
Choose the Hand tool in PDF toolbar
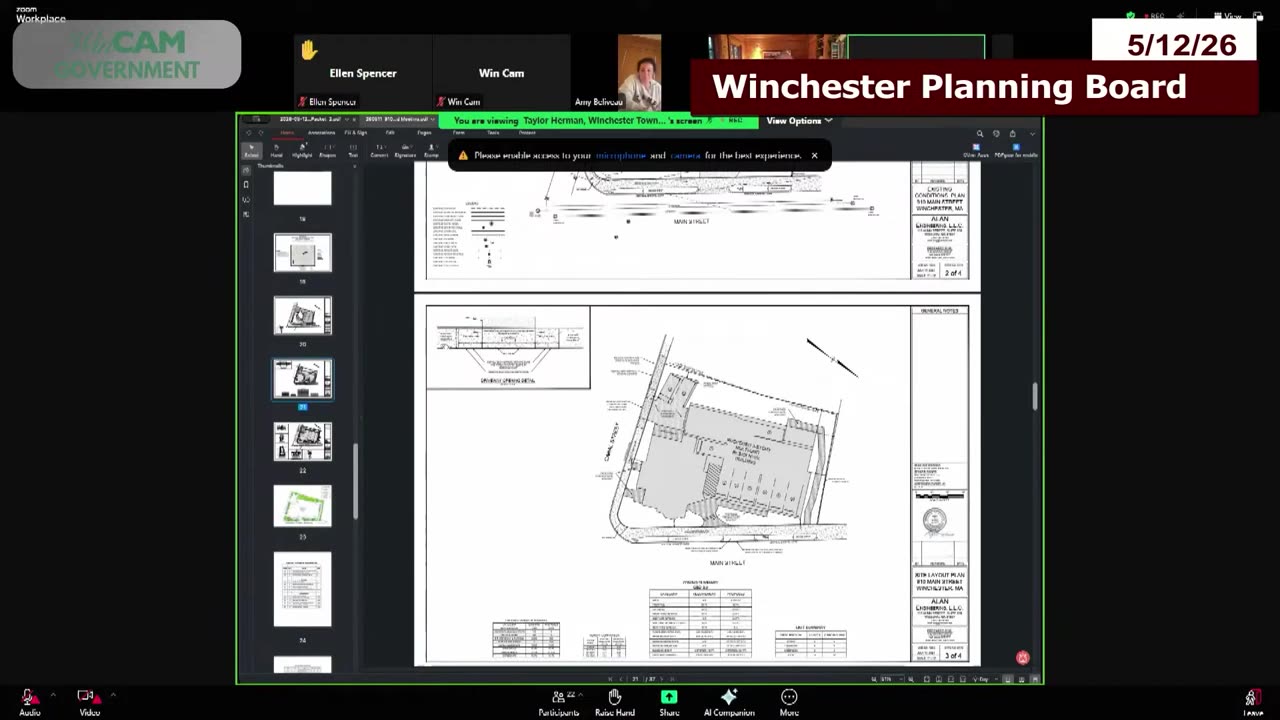[x=276, y=150]
